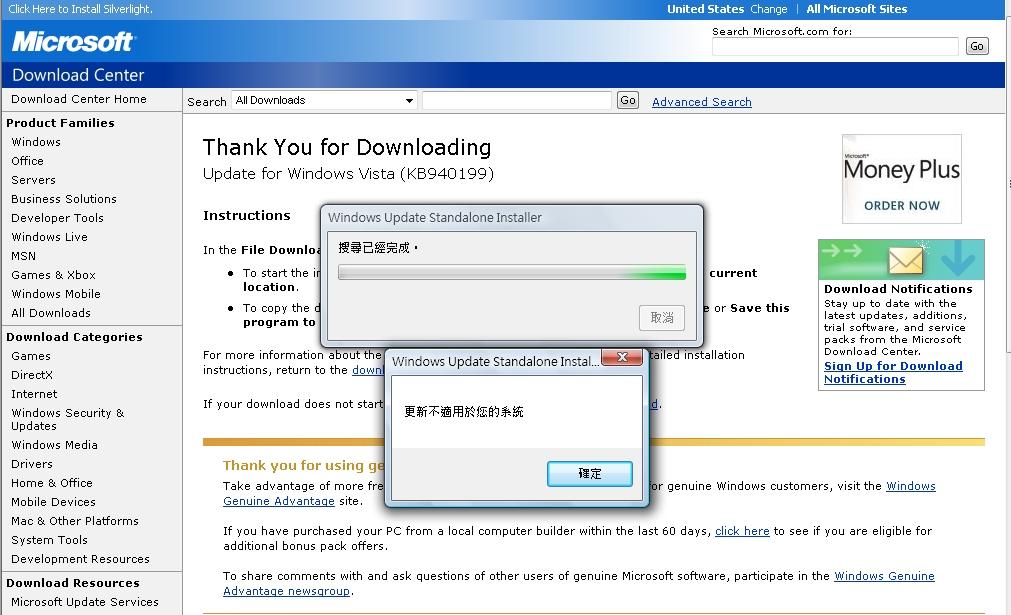This screenshot has width=1011, height=615.
Task: Open the Drivers download category
Action: pos(32,464)
